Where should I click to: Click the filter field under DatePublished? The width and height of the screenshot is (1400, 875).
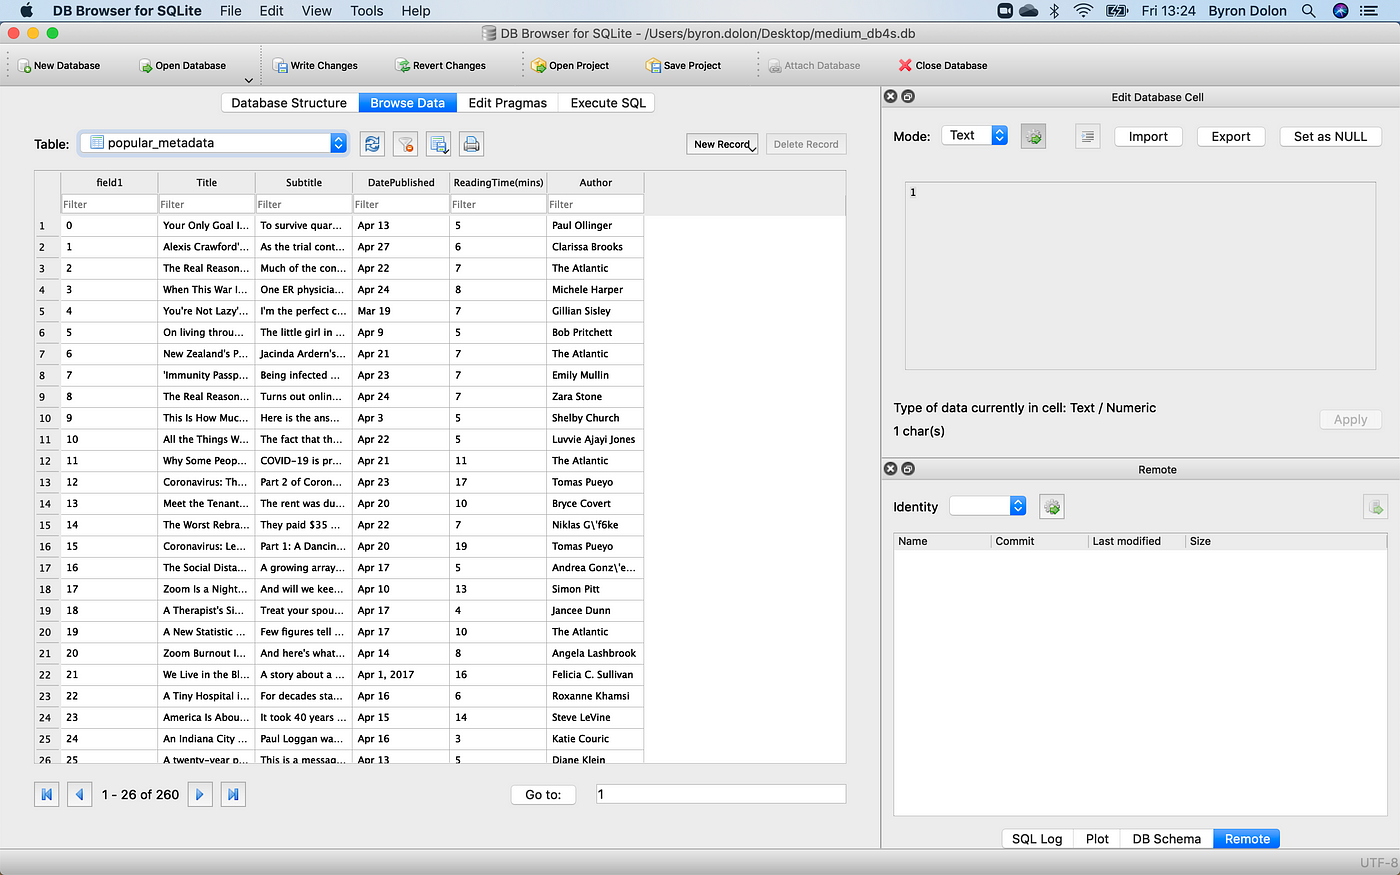tap(401, 204)
